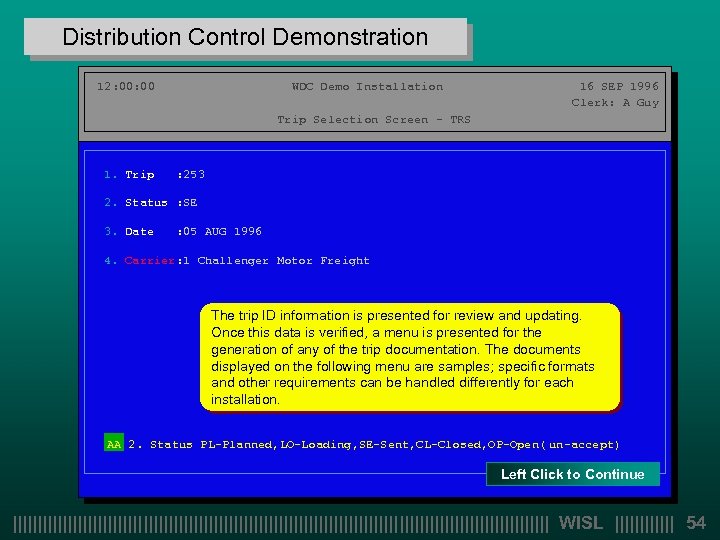Click the Trip field label
This screenshot has height=540, width=720.
click(140, 174)
